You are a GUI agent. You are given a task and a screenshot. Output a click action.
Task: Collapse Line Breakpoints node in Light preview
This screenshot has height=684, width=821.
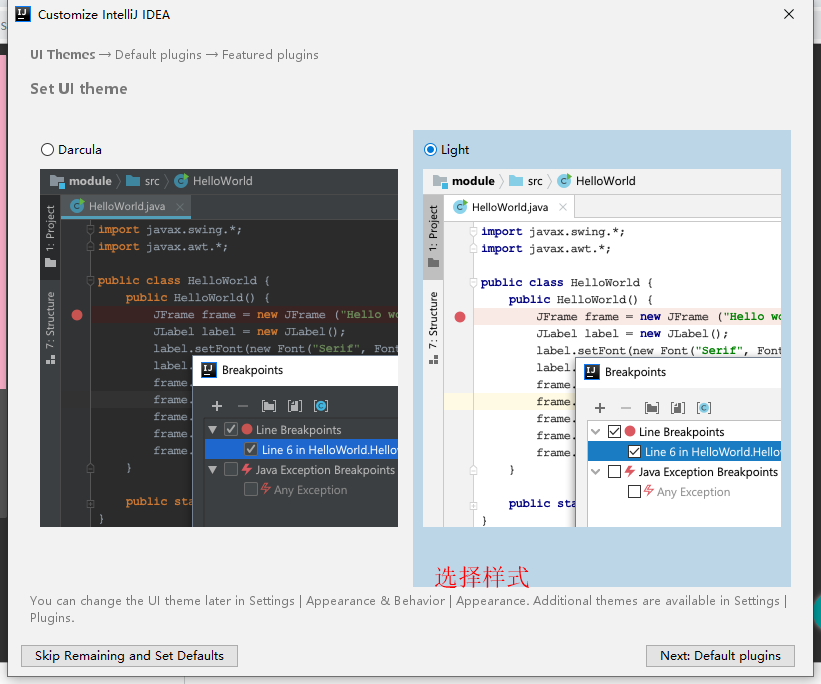point(595,432)
